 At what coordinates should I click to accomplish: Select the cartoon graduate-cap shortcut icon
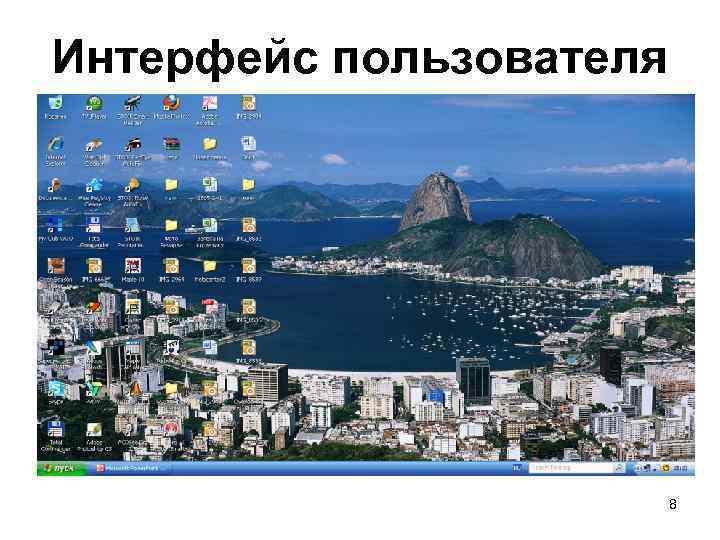[171, 347]
